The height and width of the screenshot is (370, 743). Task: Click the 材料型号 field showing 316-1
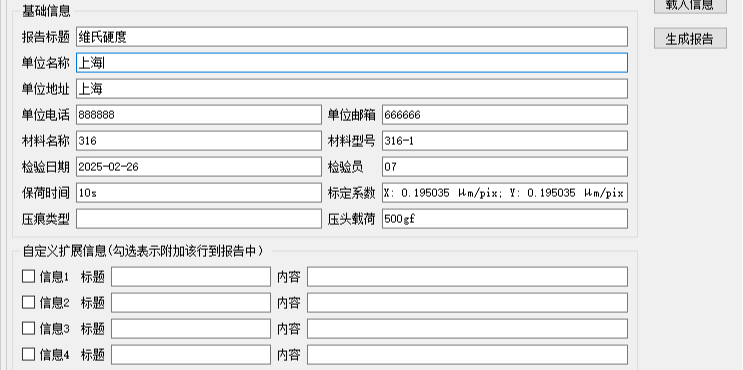[505, 141]
